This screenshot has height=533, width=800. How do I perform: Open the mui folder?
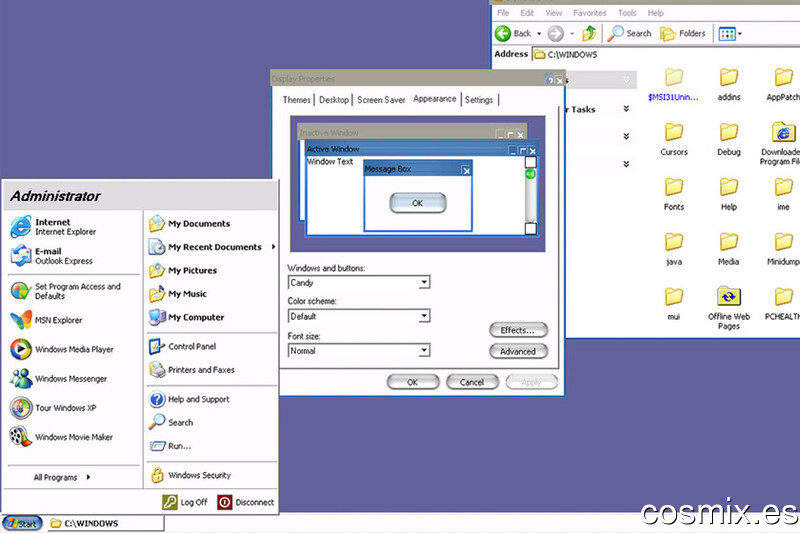tap(674, 304)
